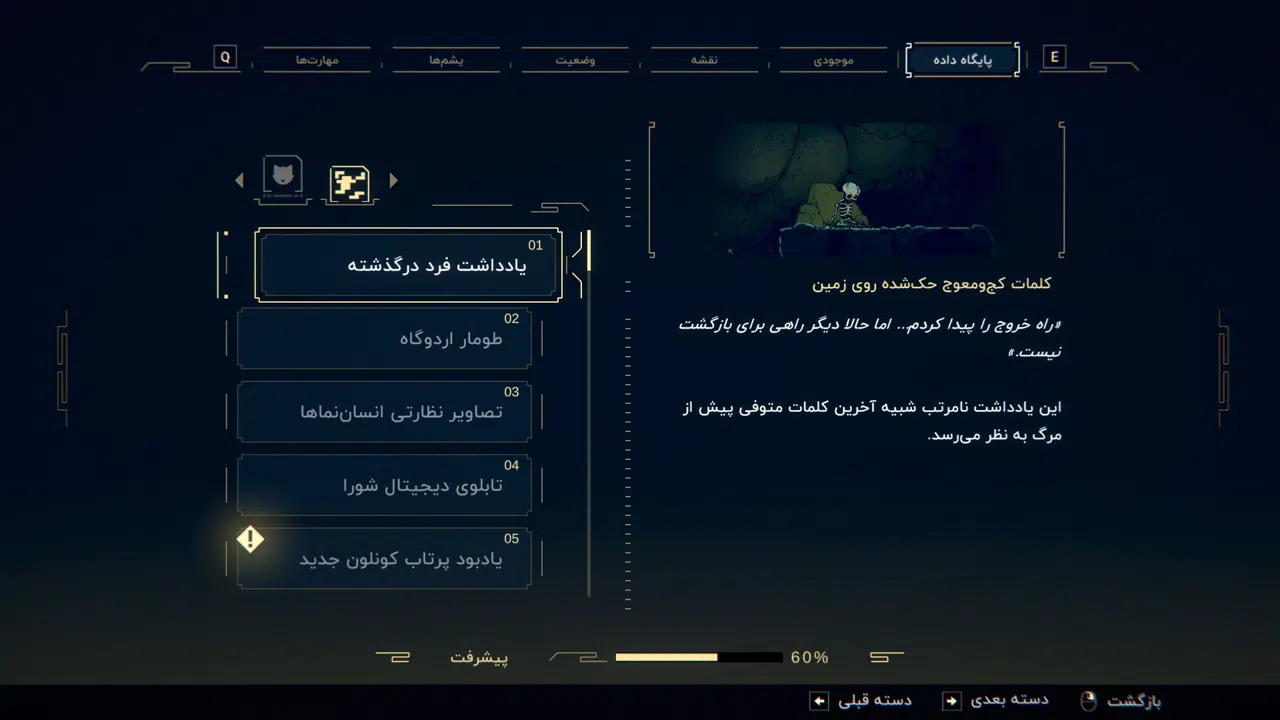The image size is (1280, 720).
Task: Select entry 04 تابلوی دیجیتال شورا
Action: (384, 485)
